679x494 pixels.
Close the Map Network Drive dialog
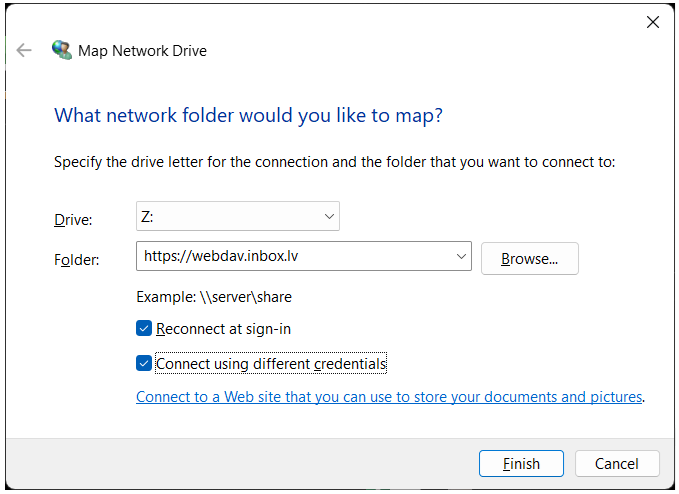pyautogui.click(x=653, y=22)
